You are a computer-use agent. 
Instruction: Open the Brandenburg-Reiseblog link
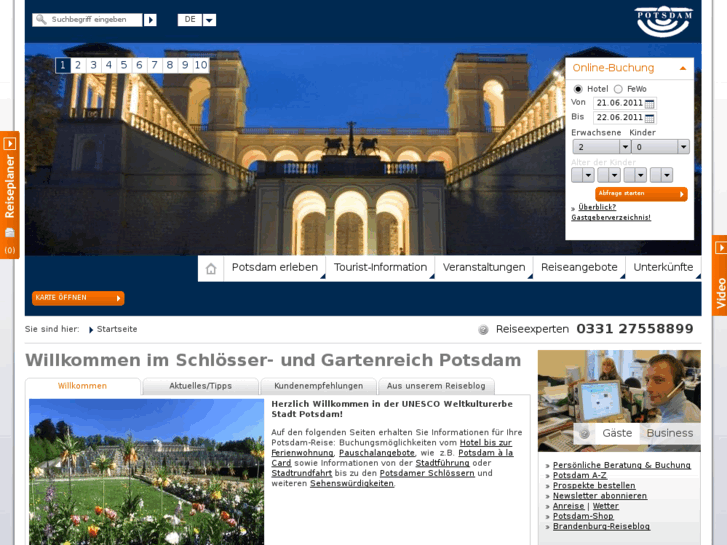coord(601,526)
